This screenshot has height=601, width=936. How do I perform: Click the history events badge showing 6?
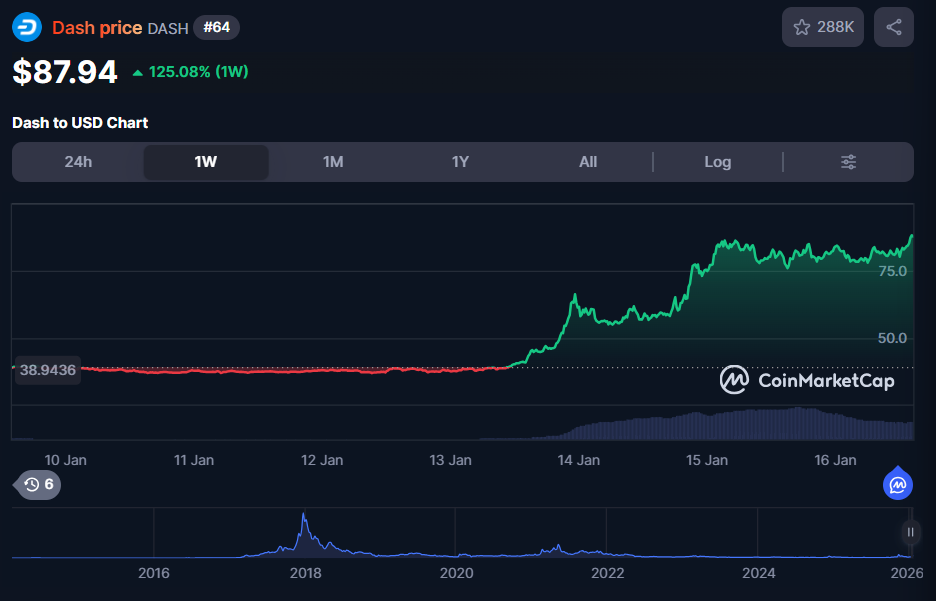[x=37, y=484]
